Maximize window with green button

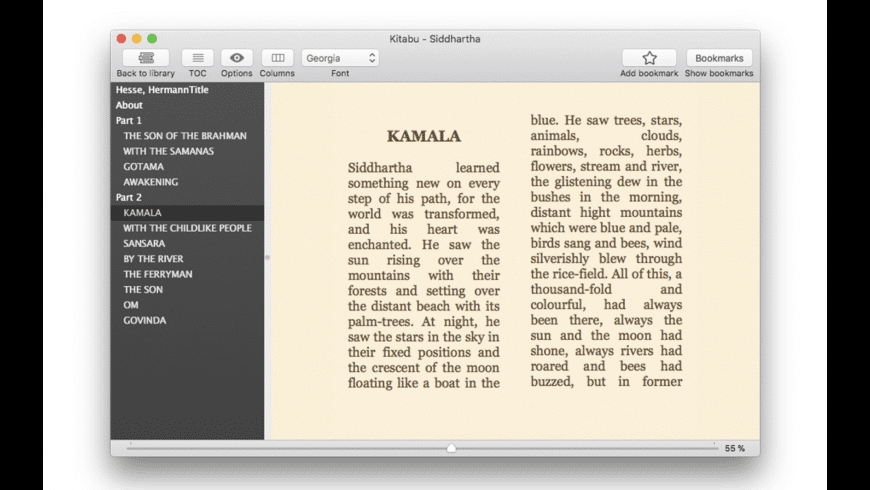(152, 38)
